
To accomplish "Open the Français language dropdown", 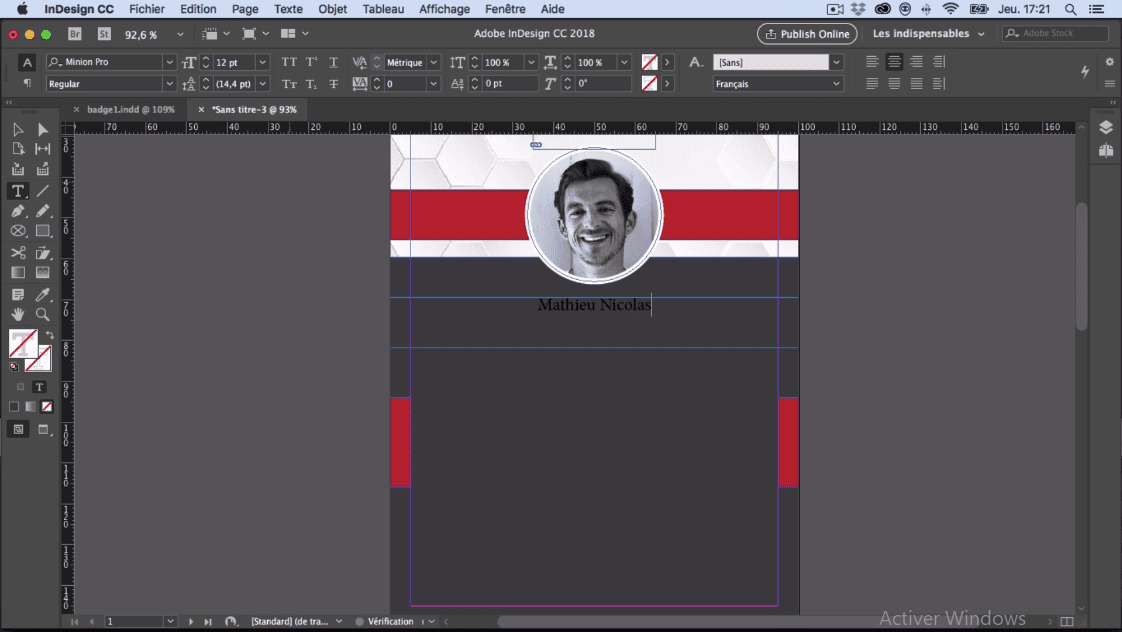I will pyautogui.click(x=836, y=84).
